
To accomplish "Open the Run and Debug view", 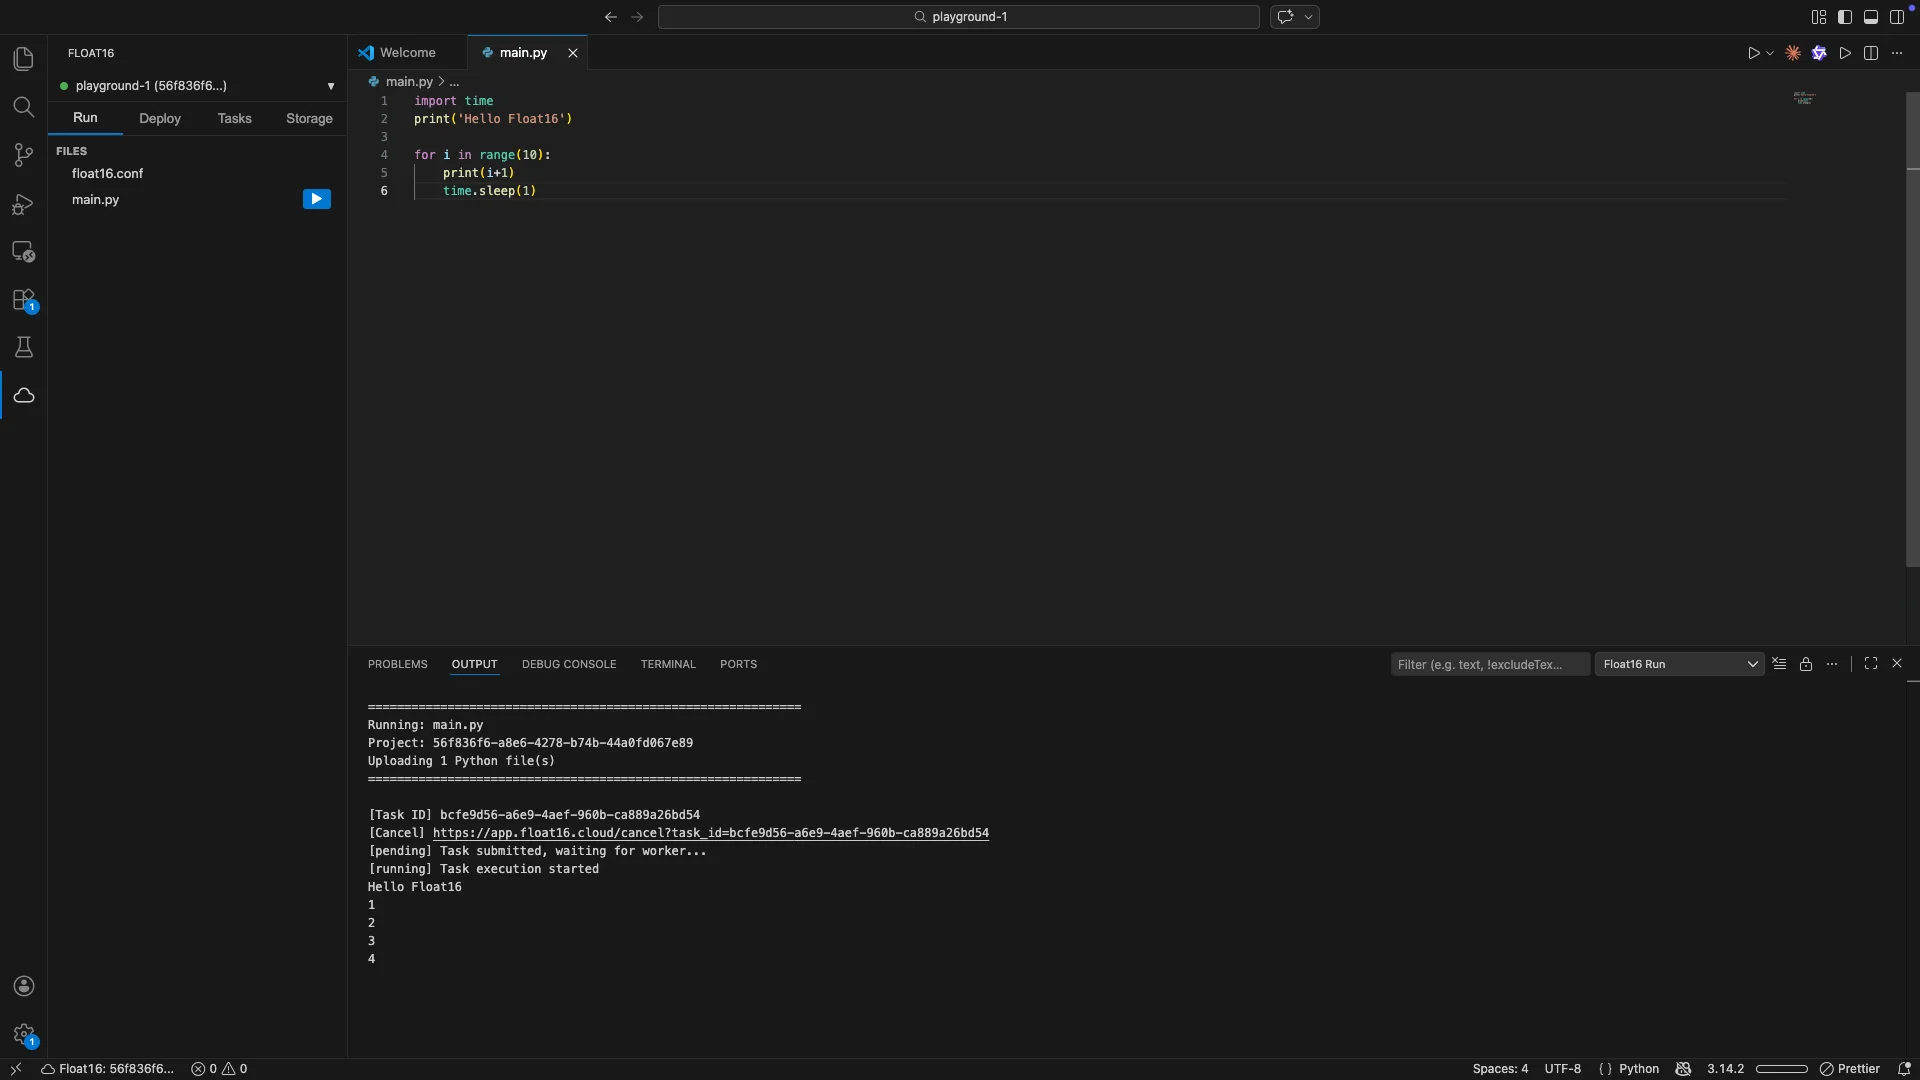I will 24,204.
